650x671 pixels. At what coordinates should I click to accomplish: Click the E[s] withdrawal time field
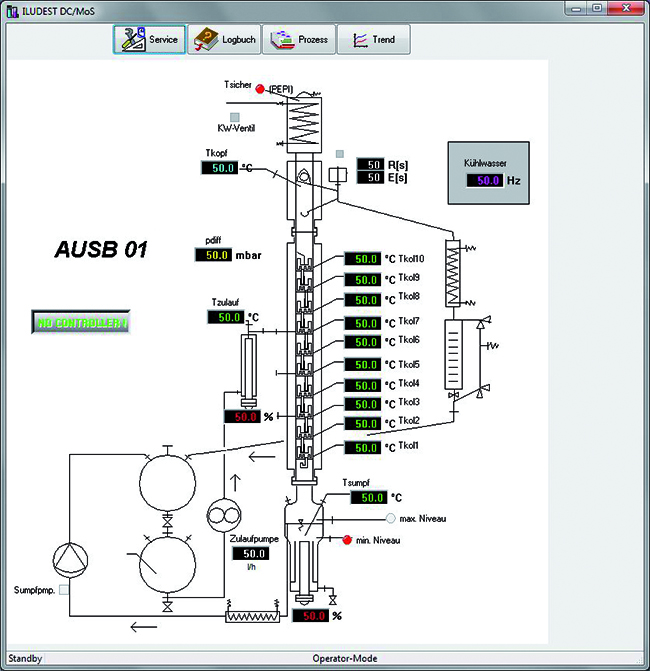(370, 177)
